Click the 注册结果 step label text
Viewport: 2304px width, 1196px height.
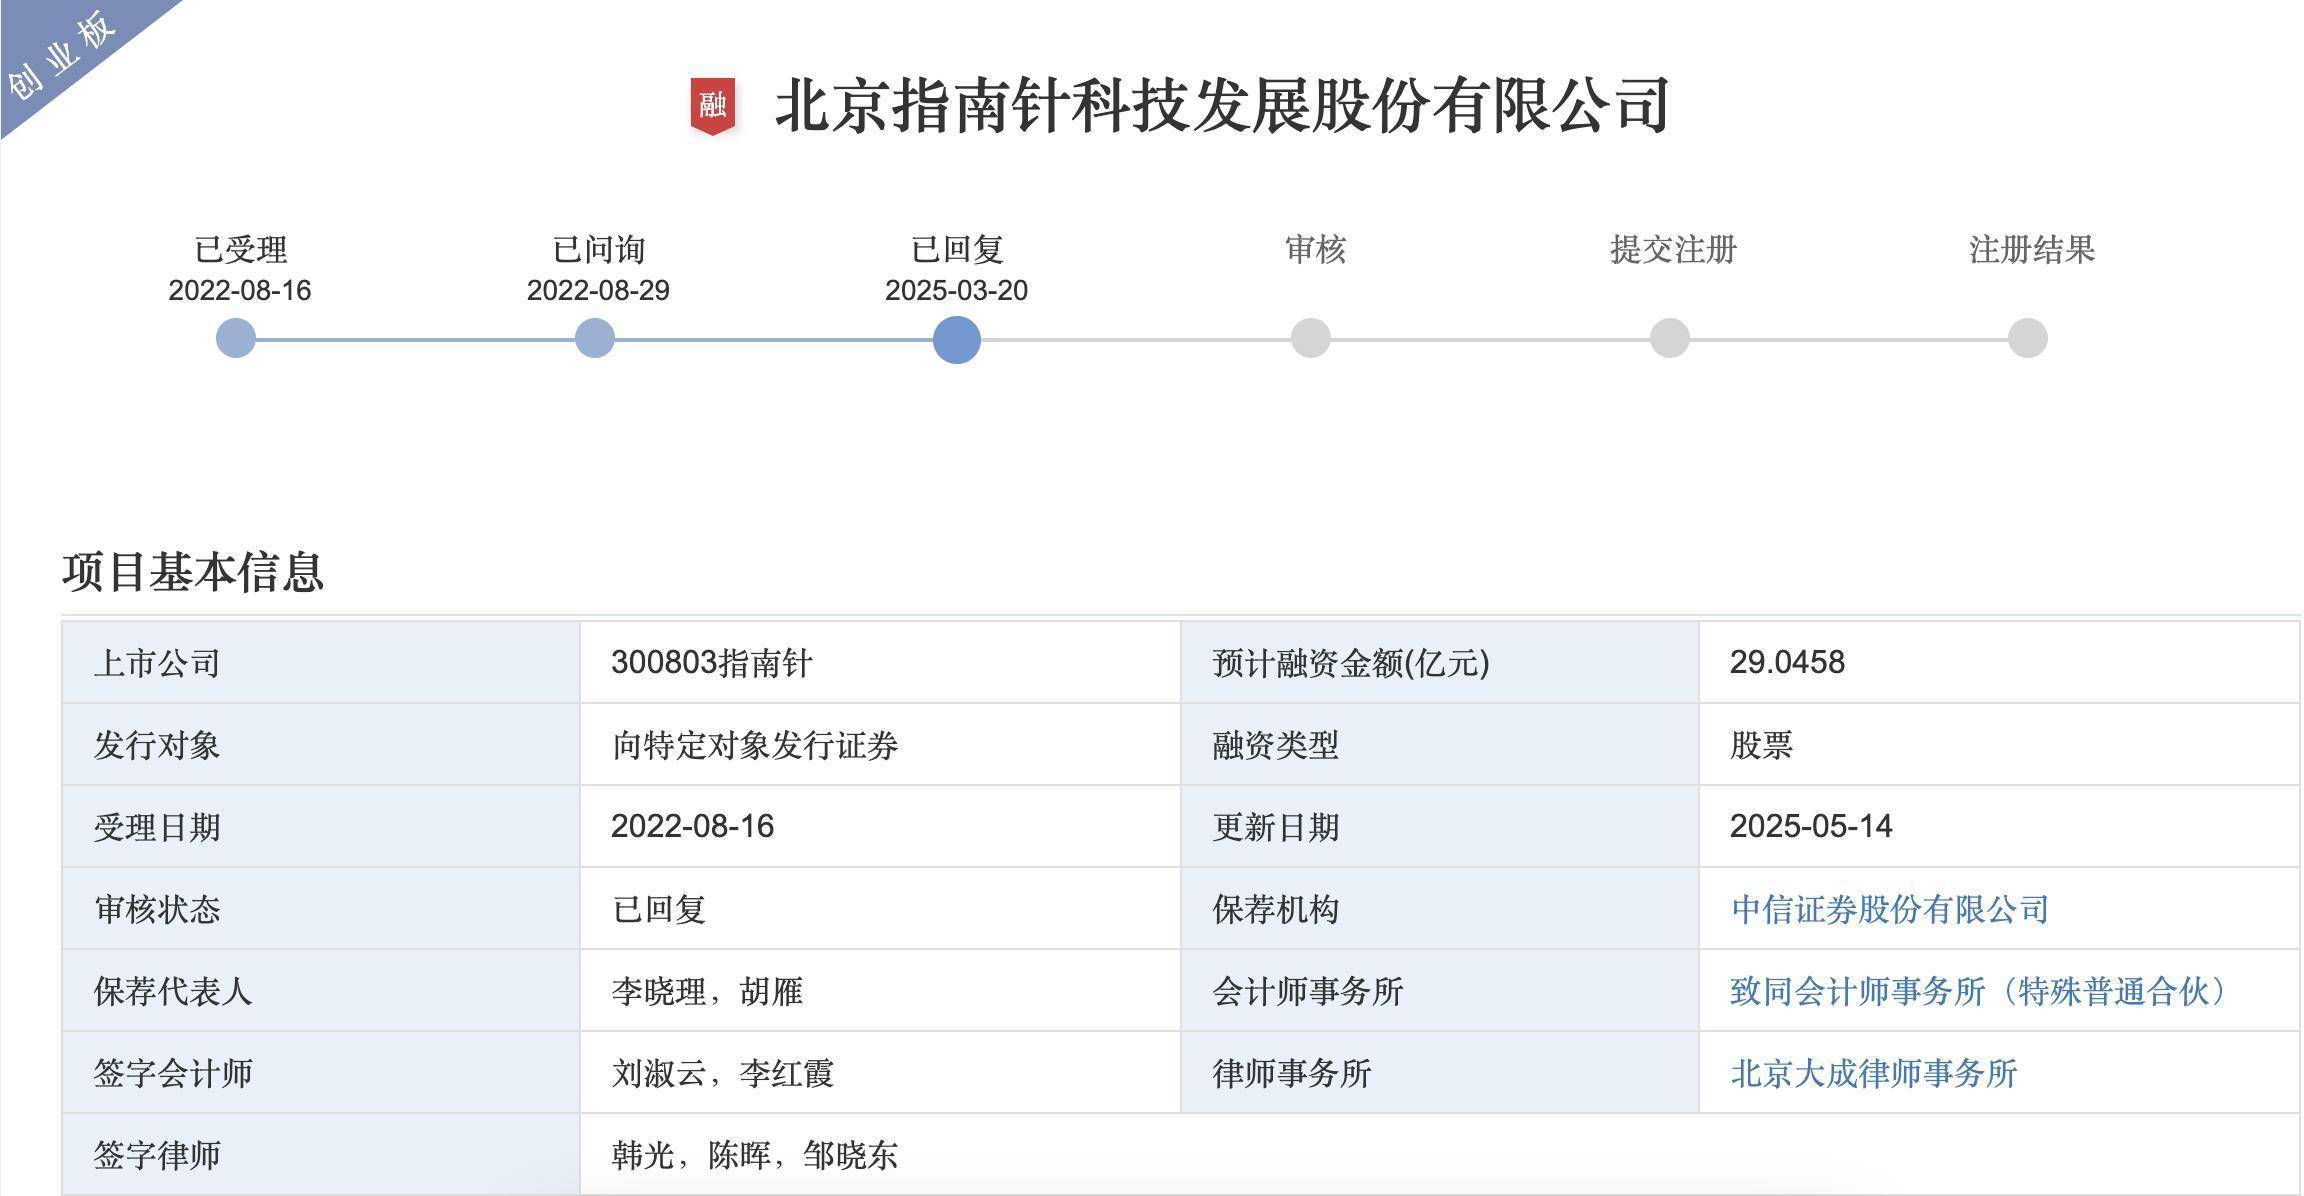pos(2031,249)
